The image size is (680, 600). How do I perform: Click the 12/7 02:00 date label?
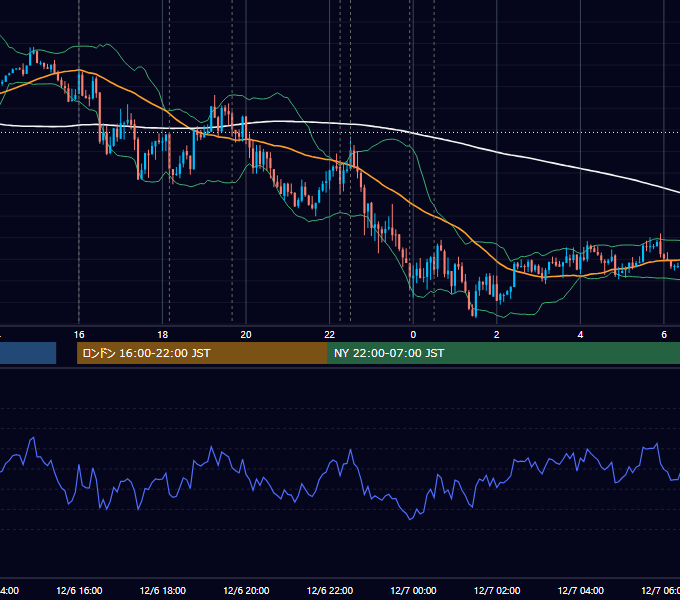(497, 590)
